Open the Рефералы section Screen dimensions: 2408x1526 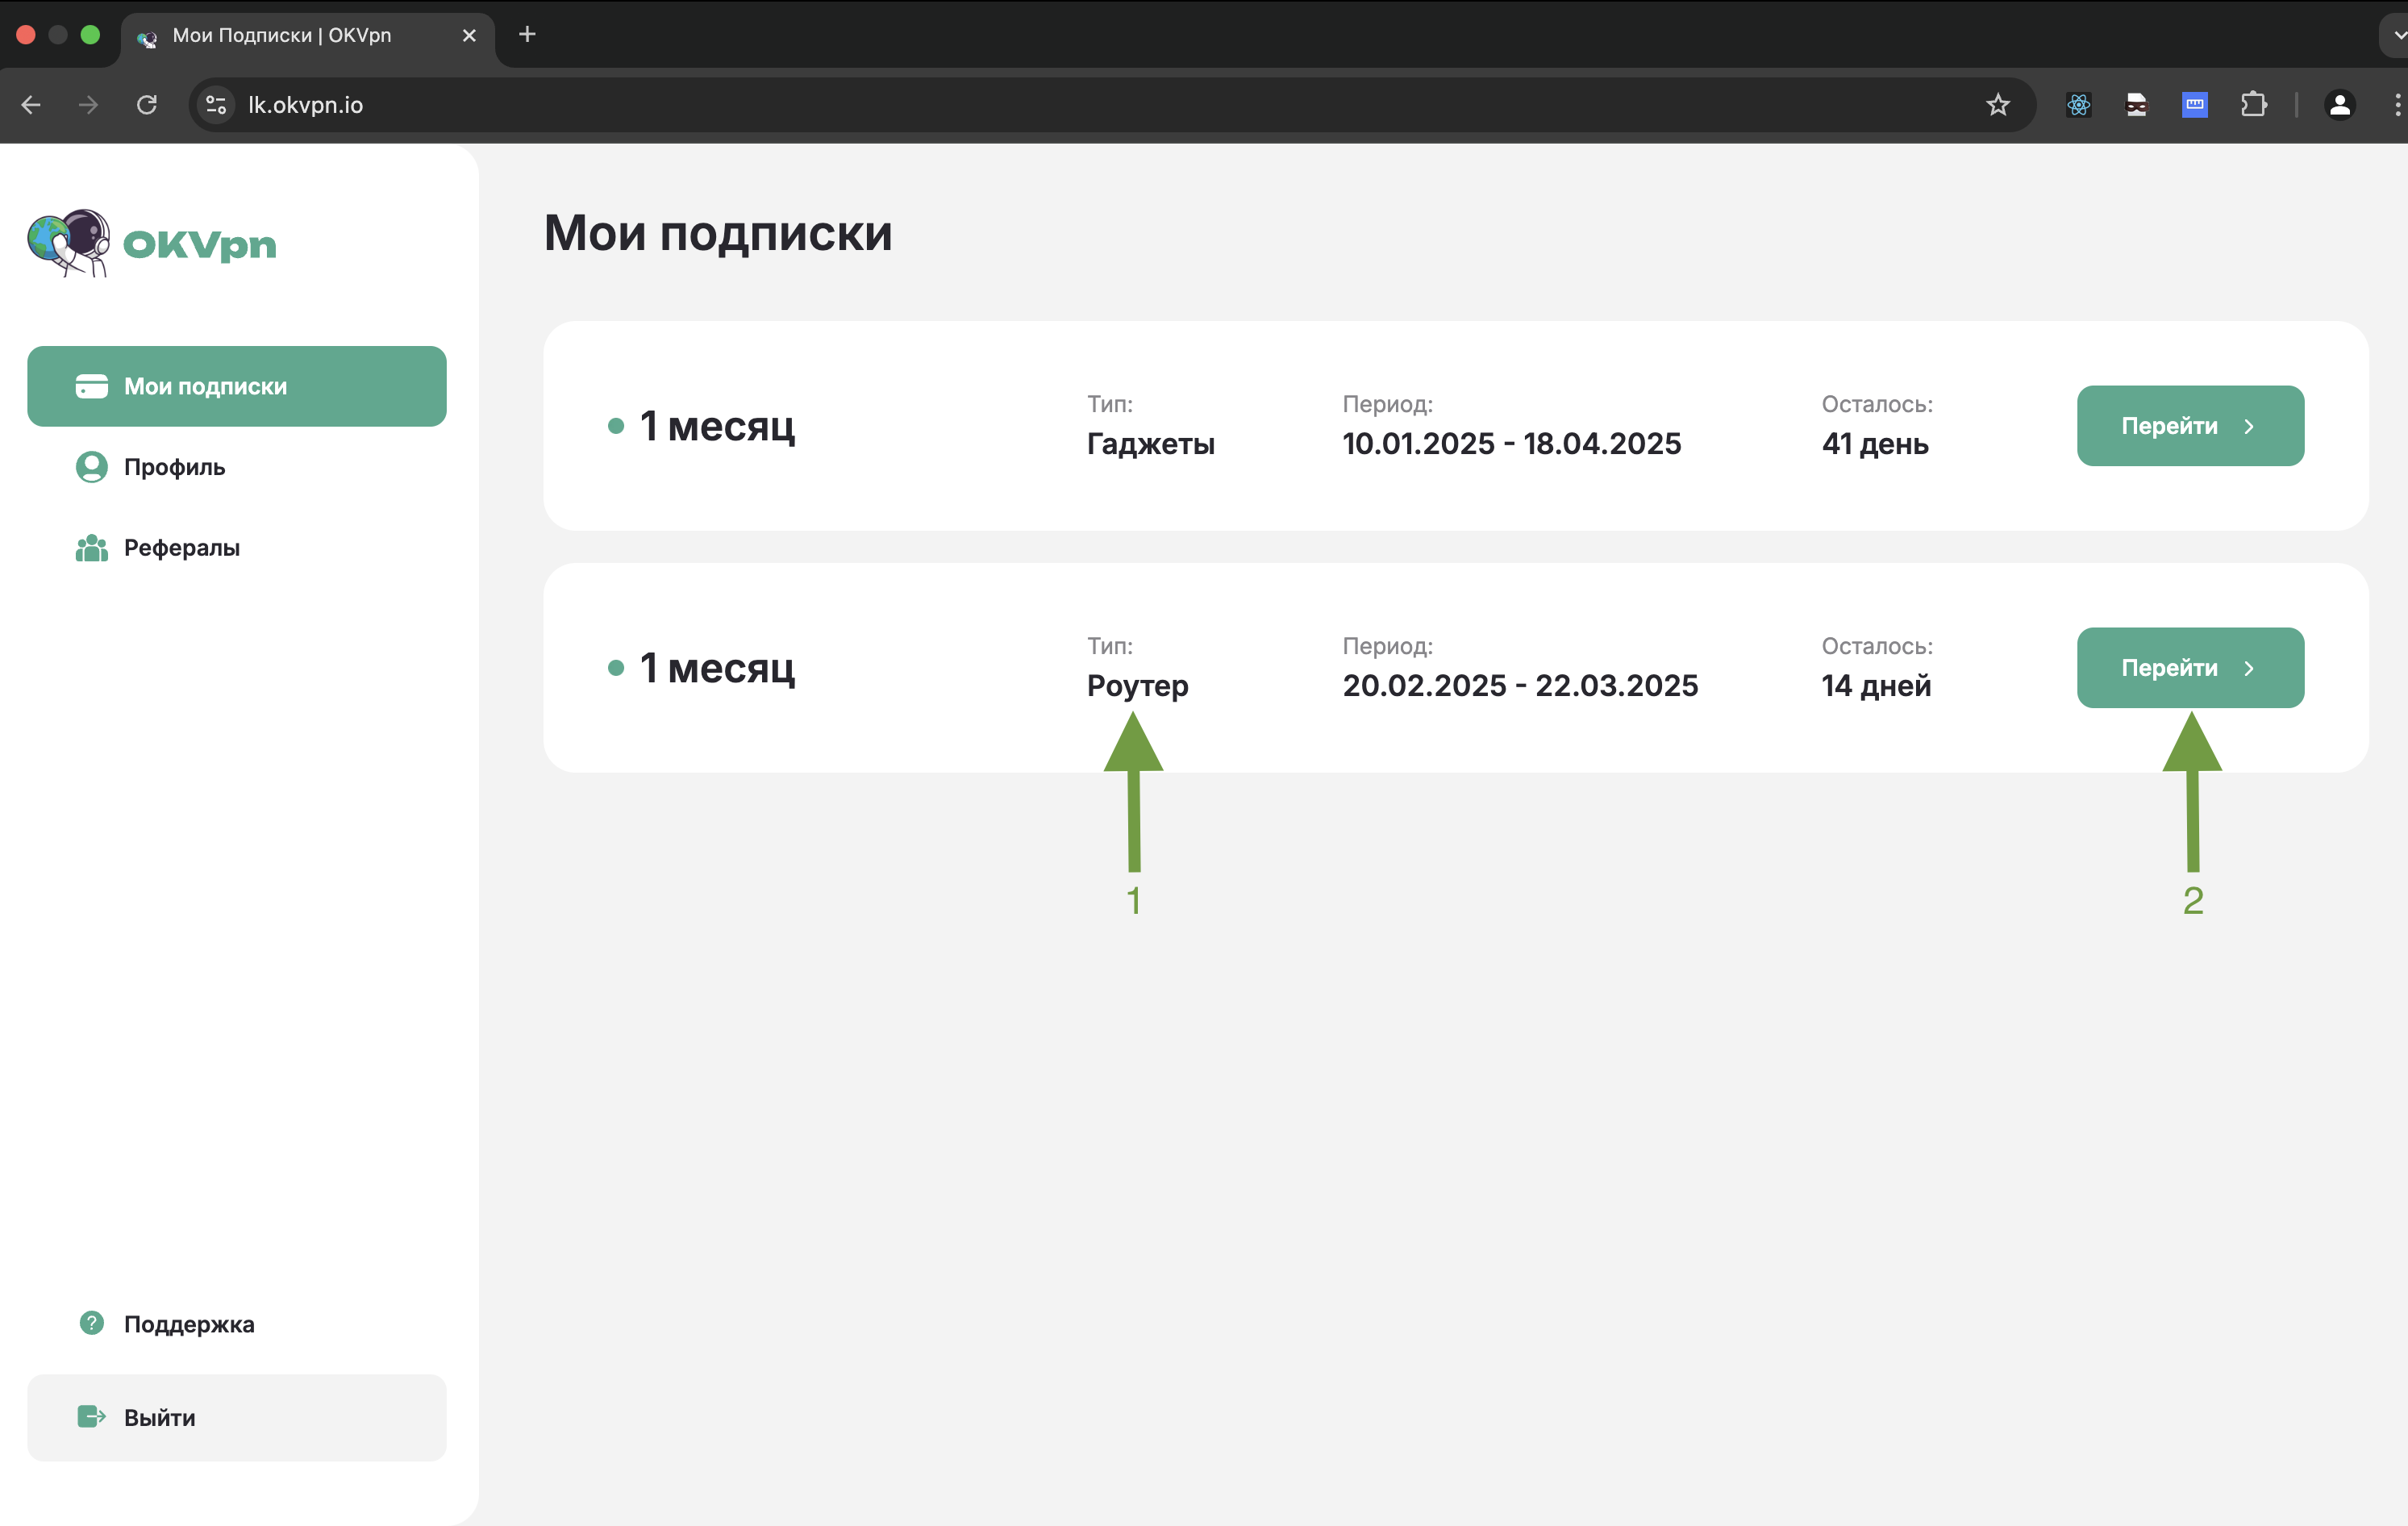point(181,548)
